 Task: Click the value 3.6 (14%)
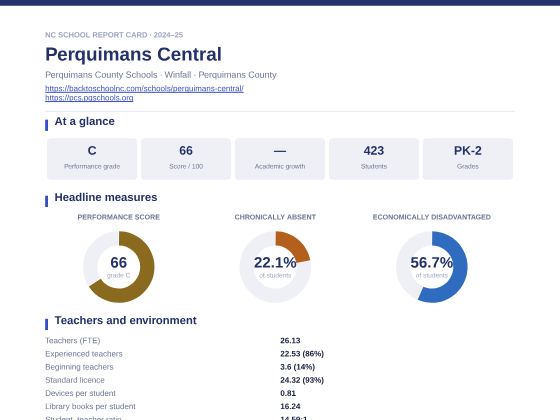tap(298, 367)
